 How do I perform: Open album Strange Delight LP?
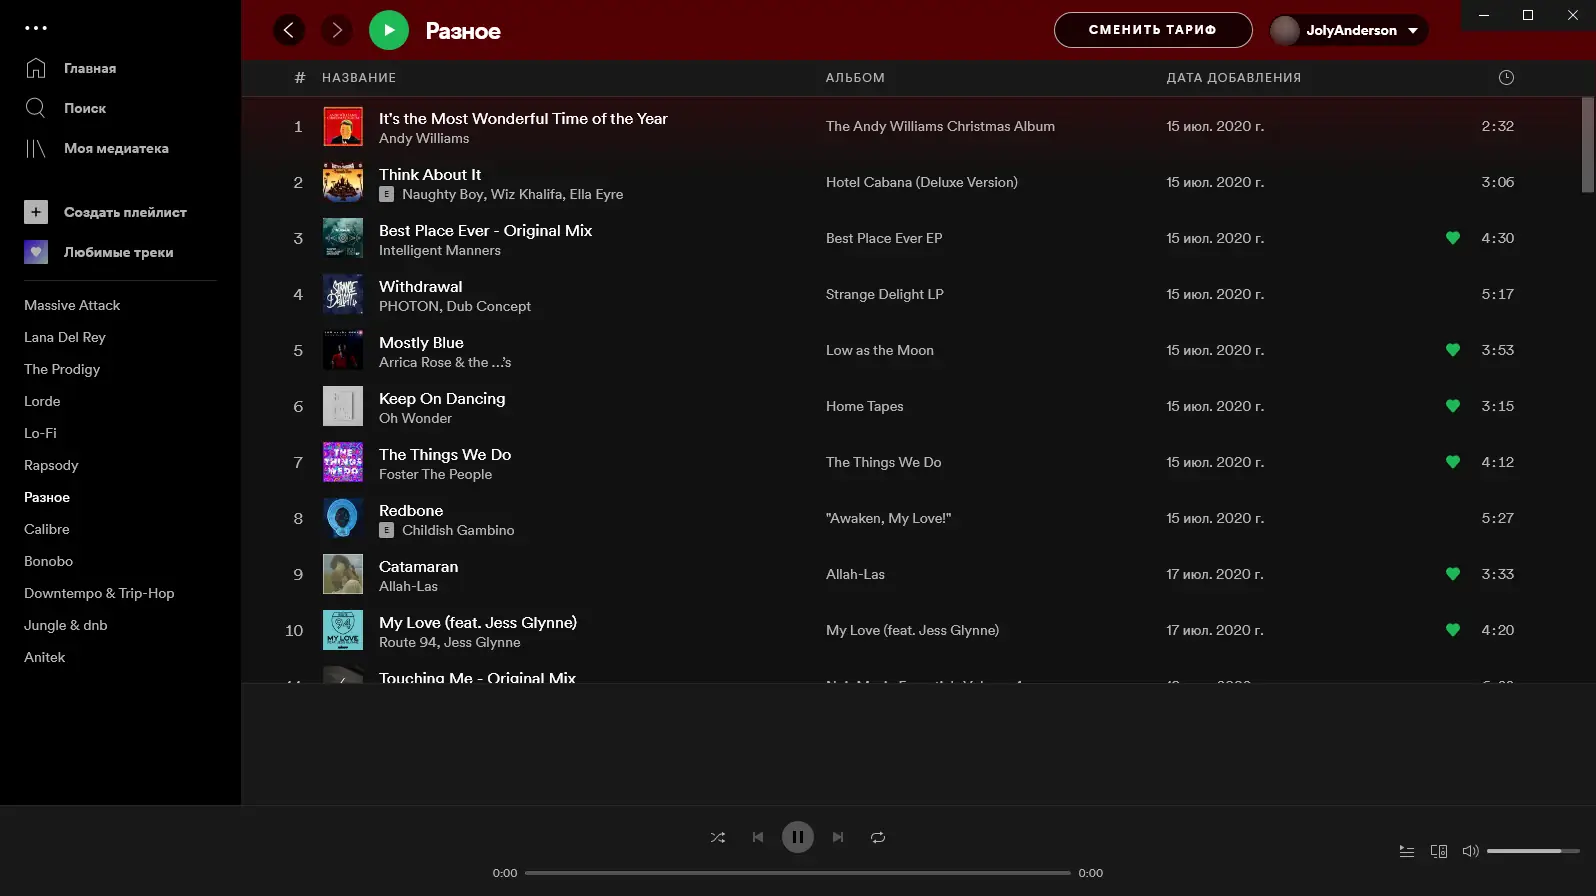coord(885,294)
